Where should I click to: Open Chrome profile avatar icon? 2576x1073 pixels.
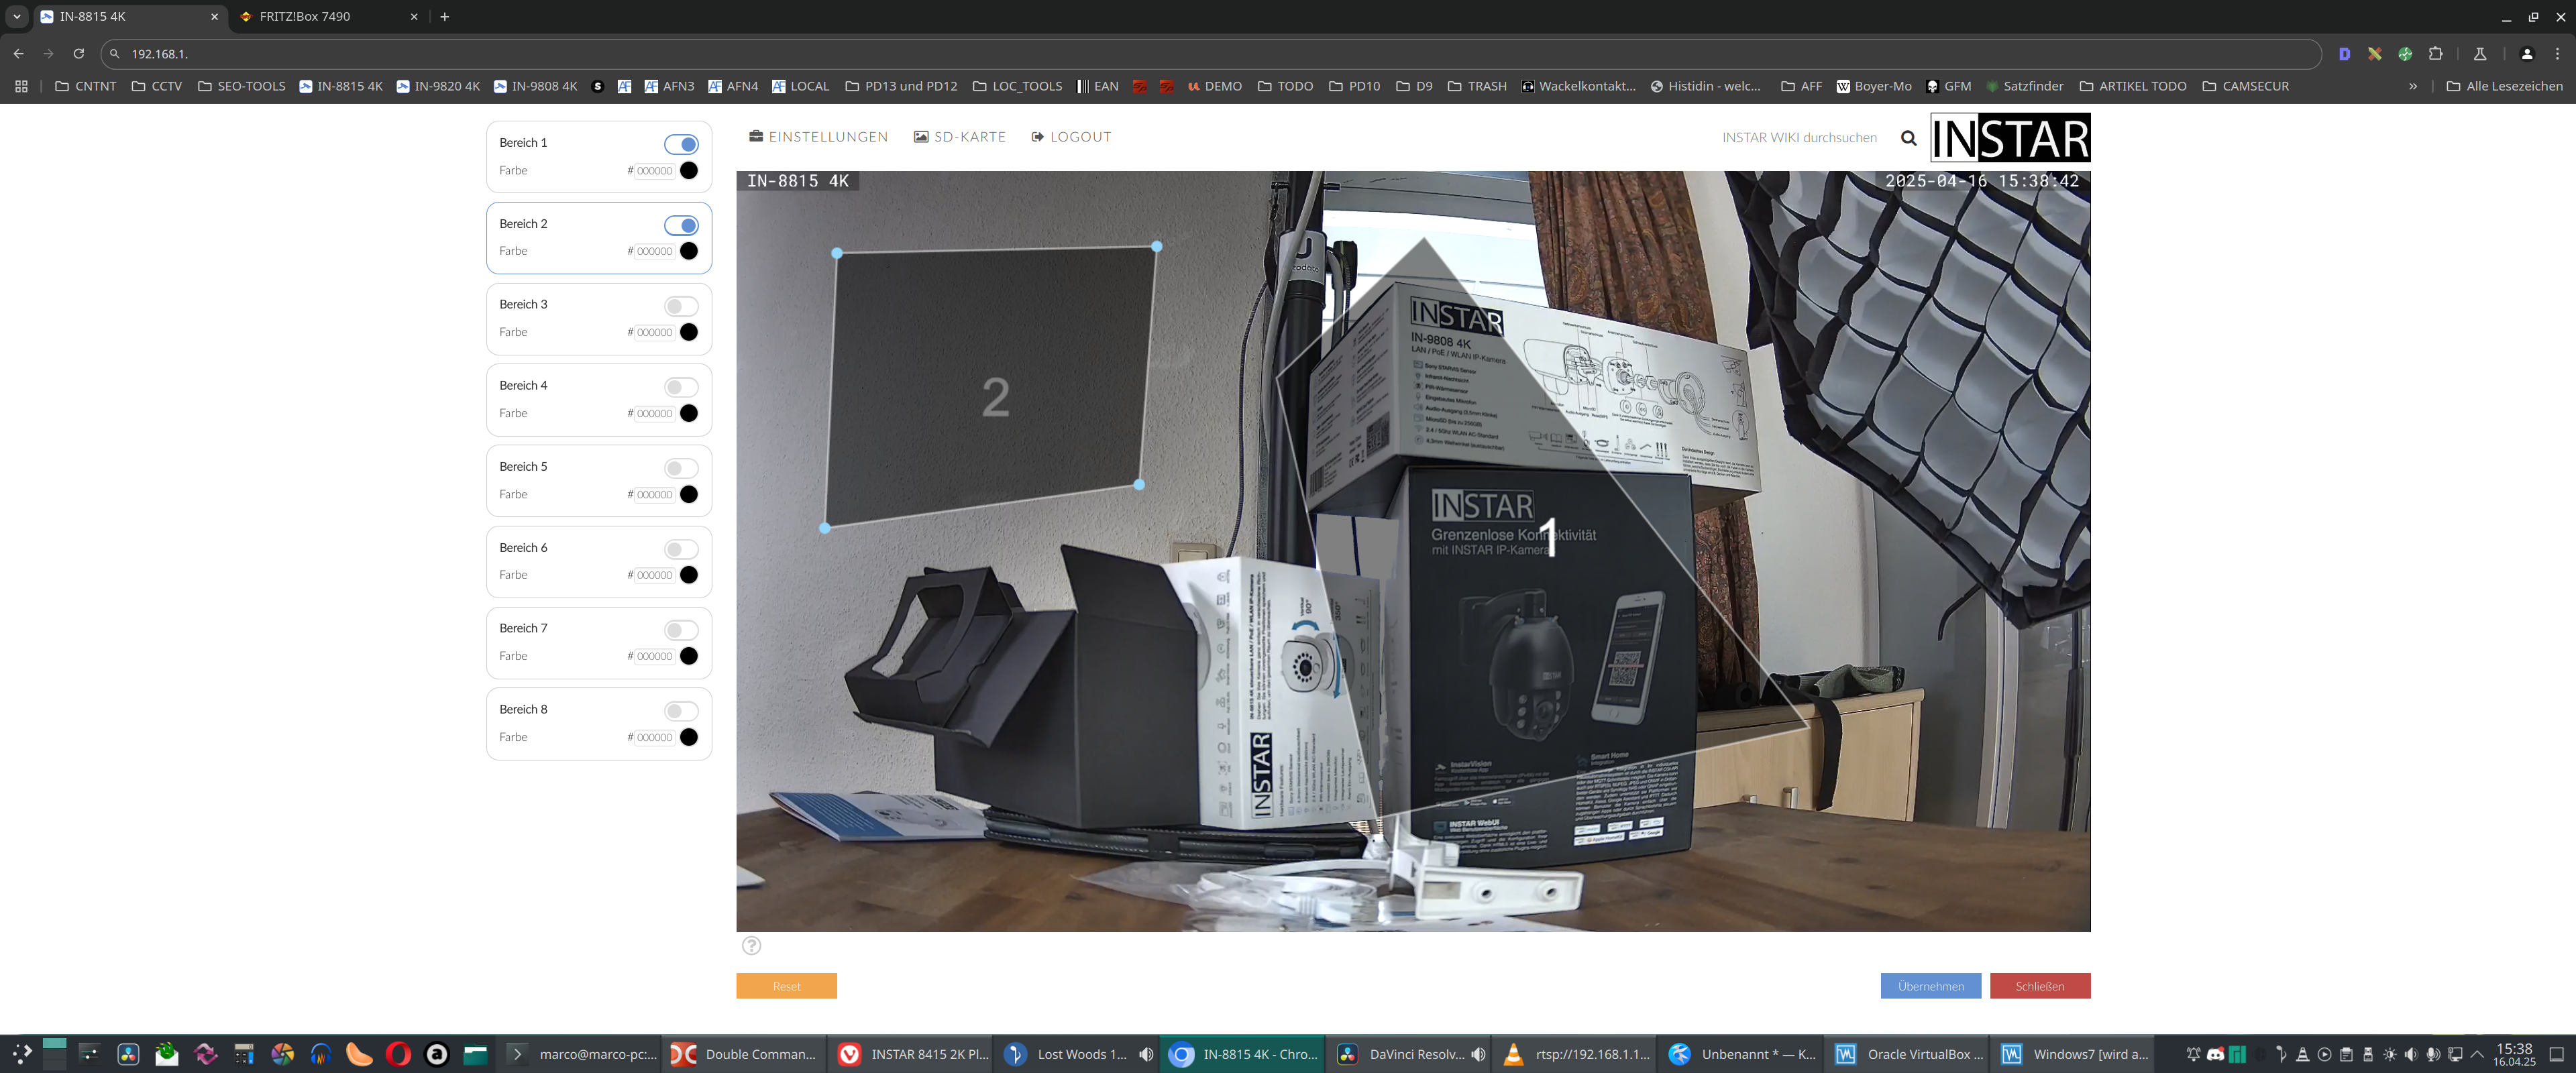click(2526, 54)
